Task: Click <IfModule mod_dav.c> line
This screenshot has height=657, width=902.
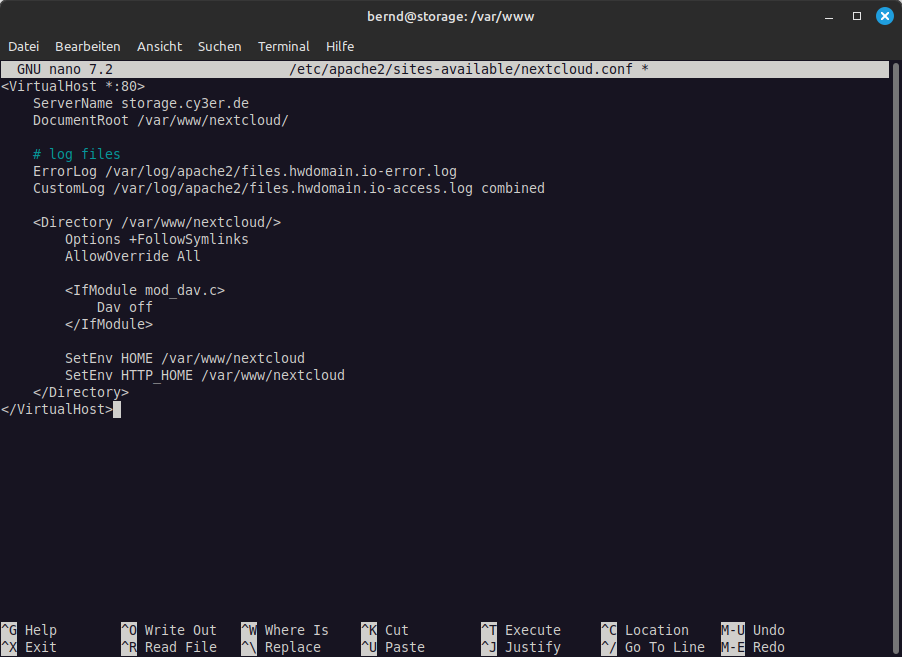Action: [145, 290]
